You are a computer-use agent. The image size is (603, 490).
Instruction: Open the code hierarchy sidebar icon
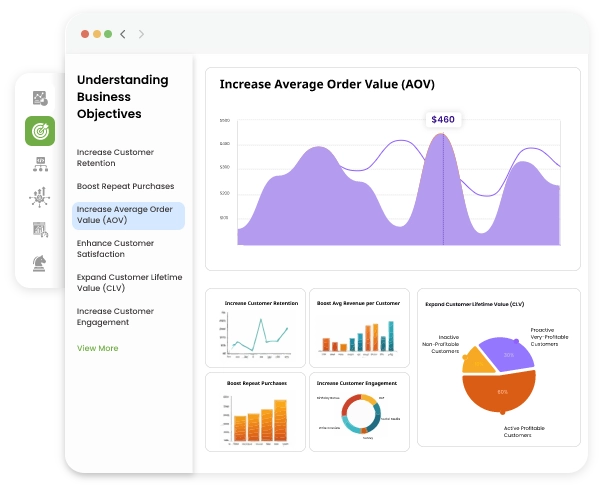coord(40,164)
